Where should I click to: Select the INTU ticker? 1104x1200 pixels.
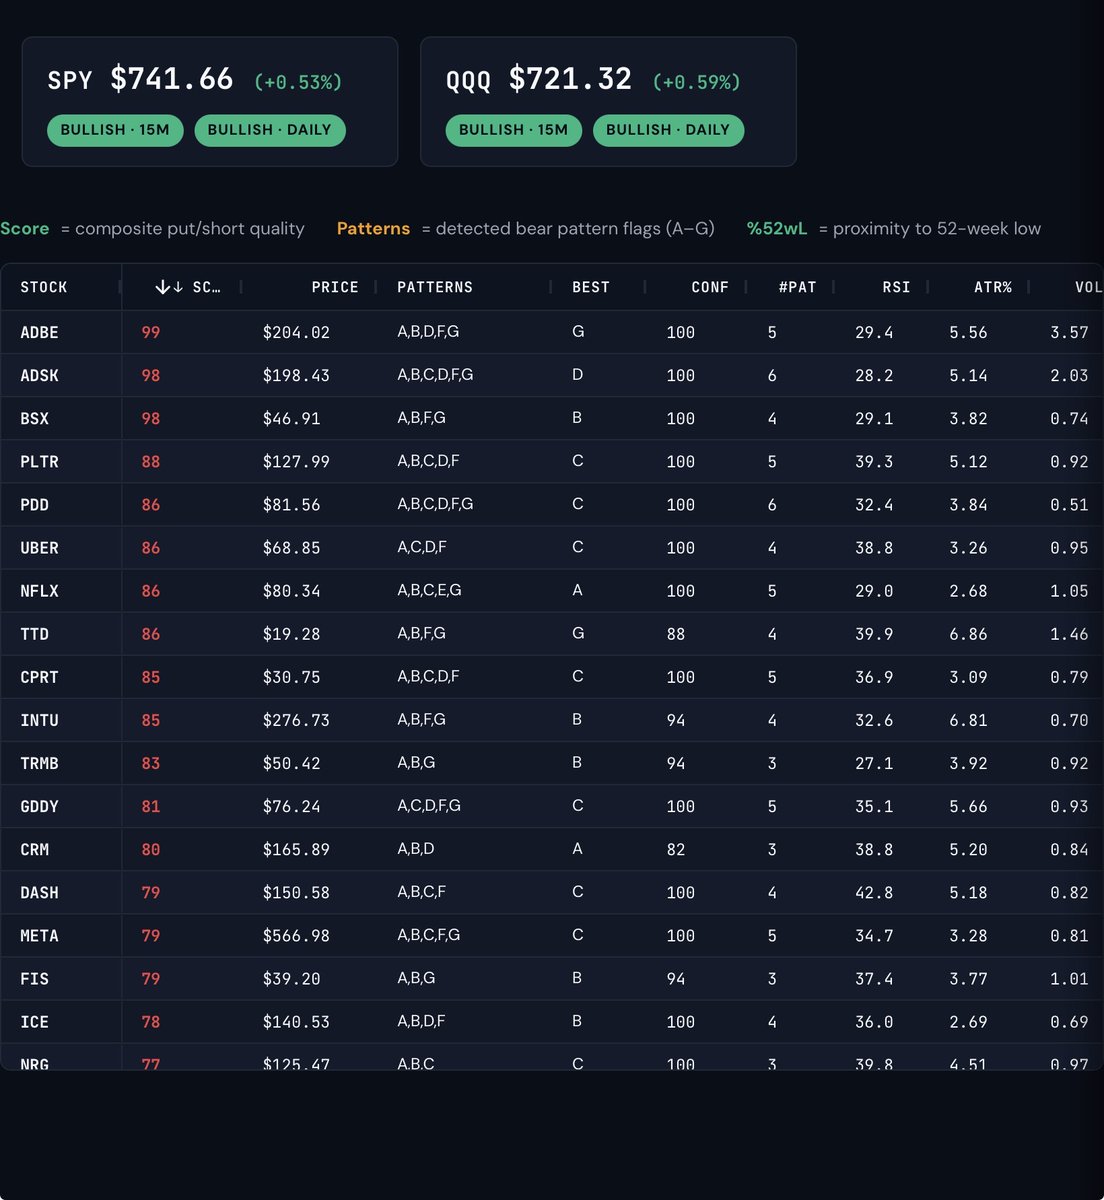(40, 720)
